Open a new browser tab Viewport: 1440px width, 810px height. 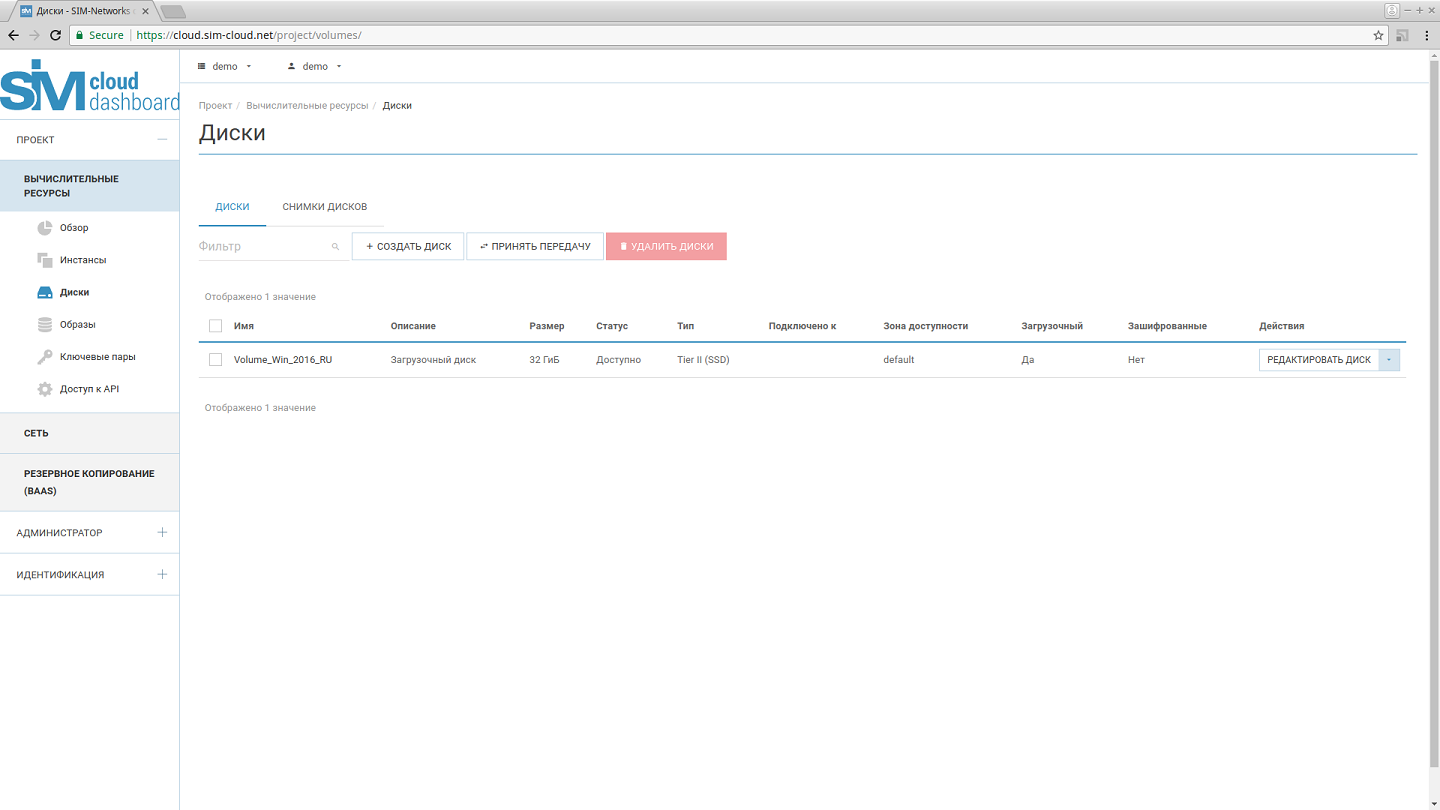click(173, 11)
